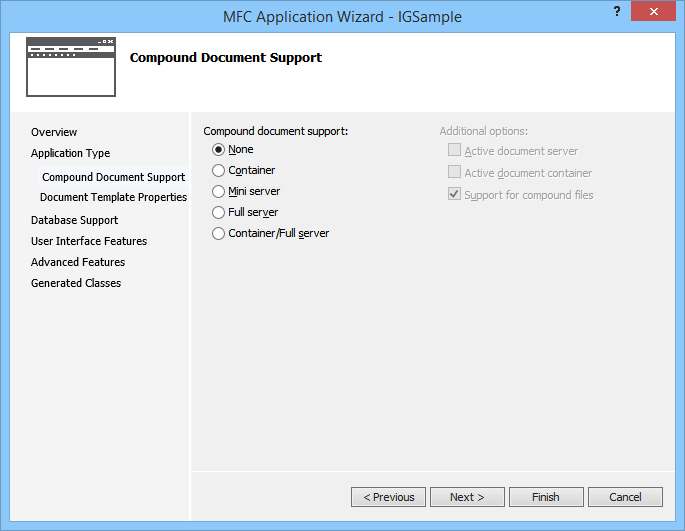Enable Active document container checkbox

[455, 173]
